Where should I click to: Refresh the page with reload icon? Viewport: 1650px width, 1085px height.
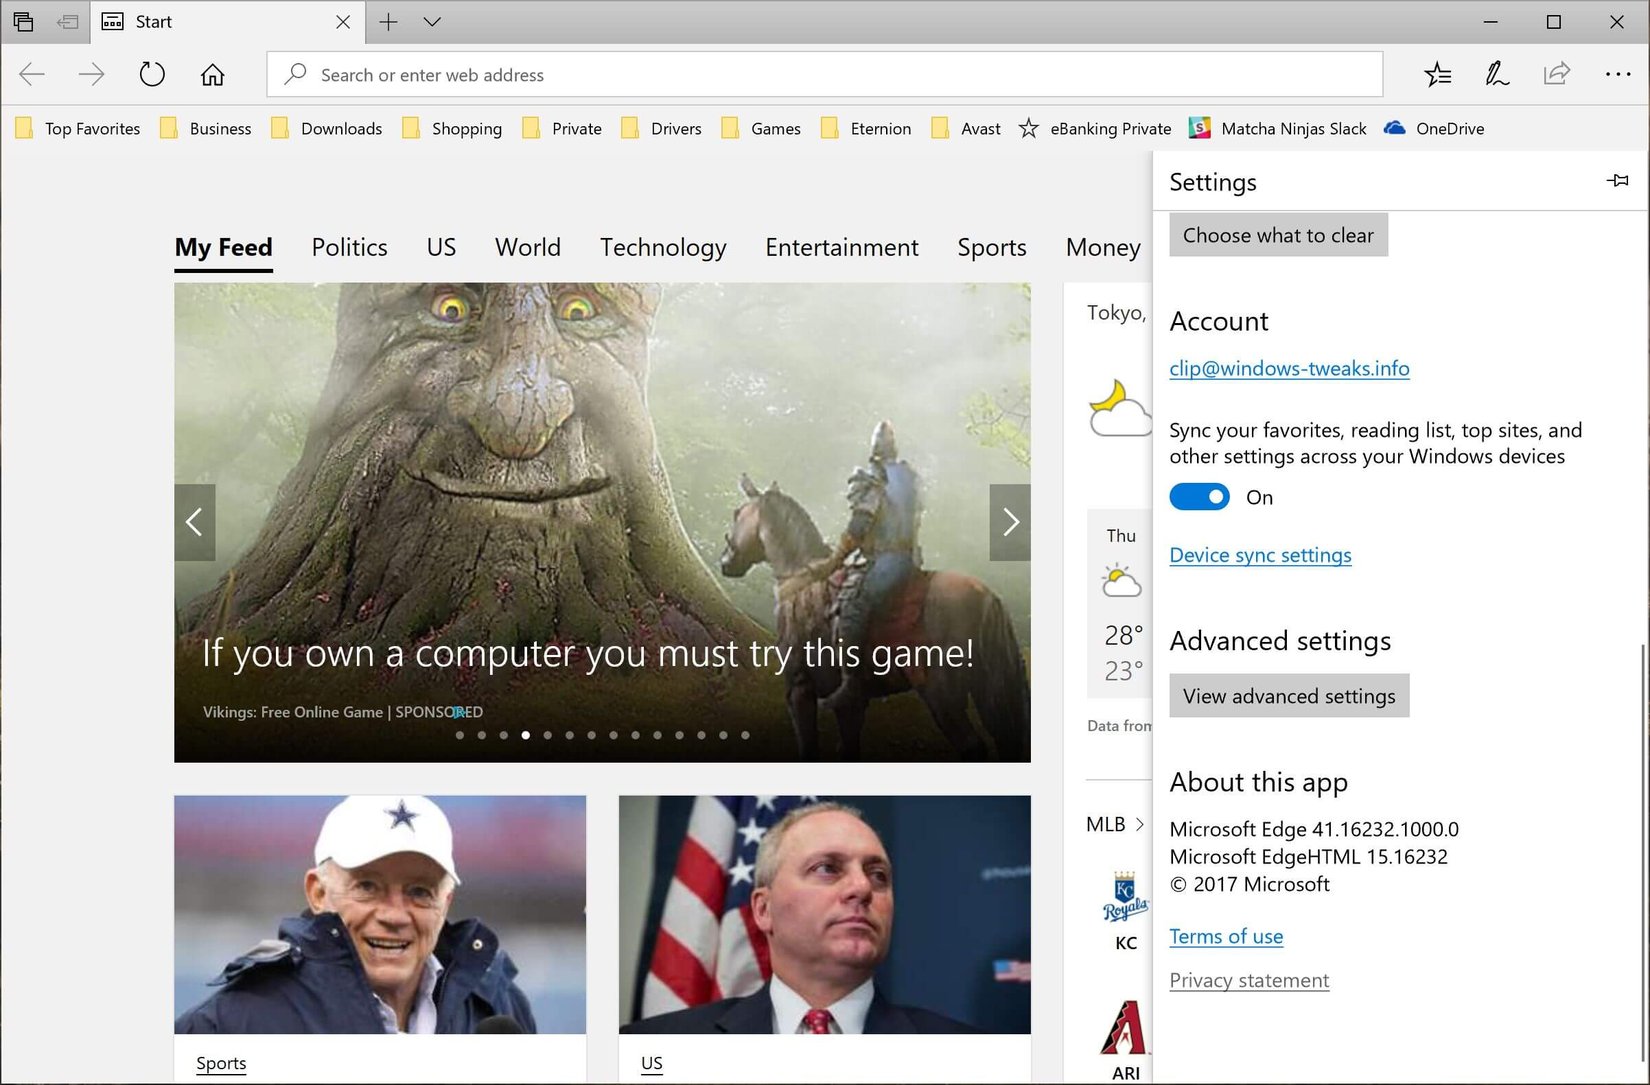pyautogui.click(x=152, y=75)
